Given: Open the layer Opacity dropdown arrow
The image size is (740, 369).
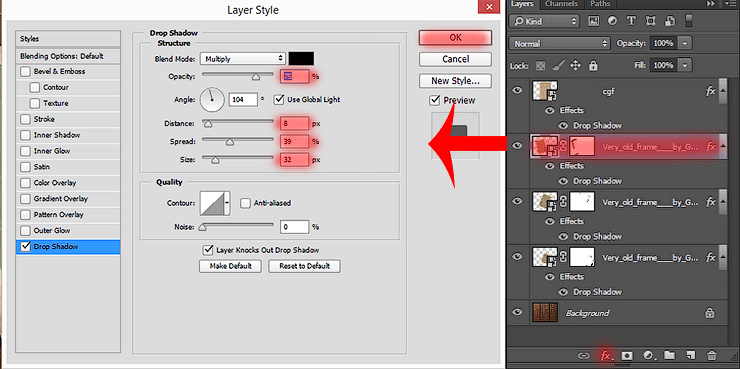Looking at the screenshot, I should point(685,43).
